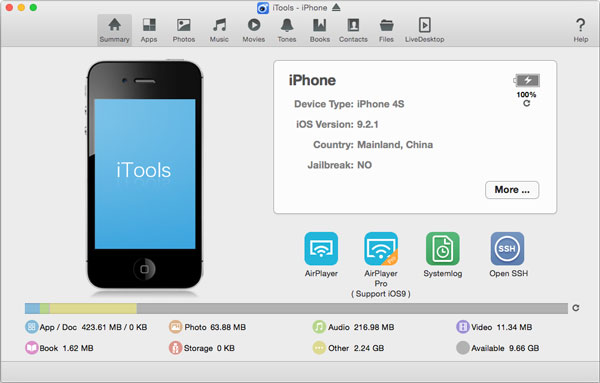The image size is (600, 383).
Task: Click the yellow minimize window button
Action: pyautogui.click(x=21, y=7)
